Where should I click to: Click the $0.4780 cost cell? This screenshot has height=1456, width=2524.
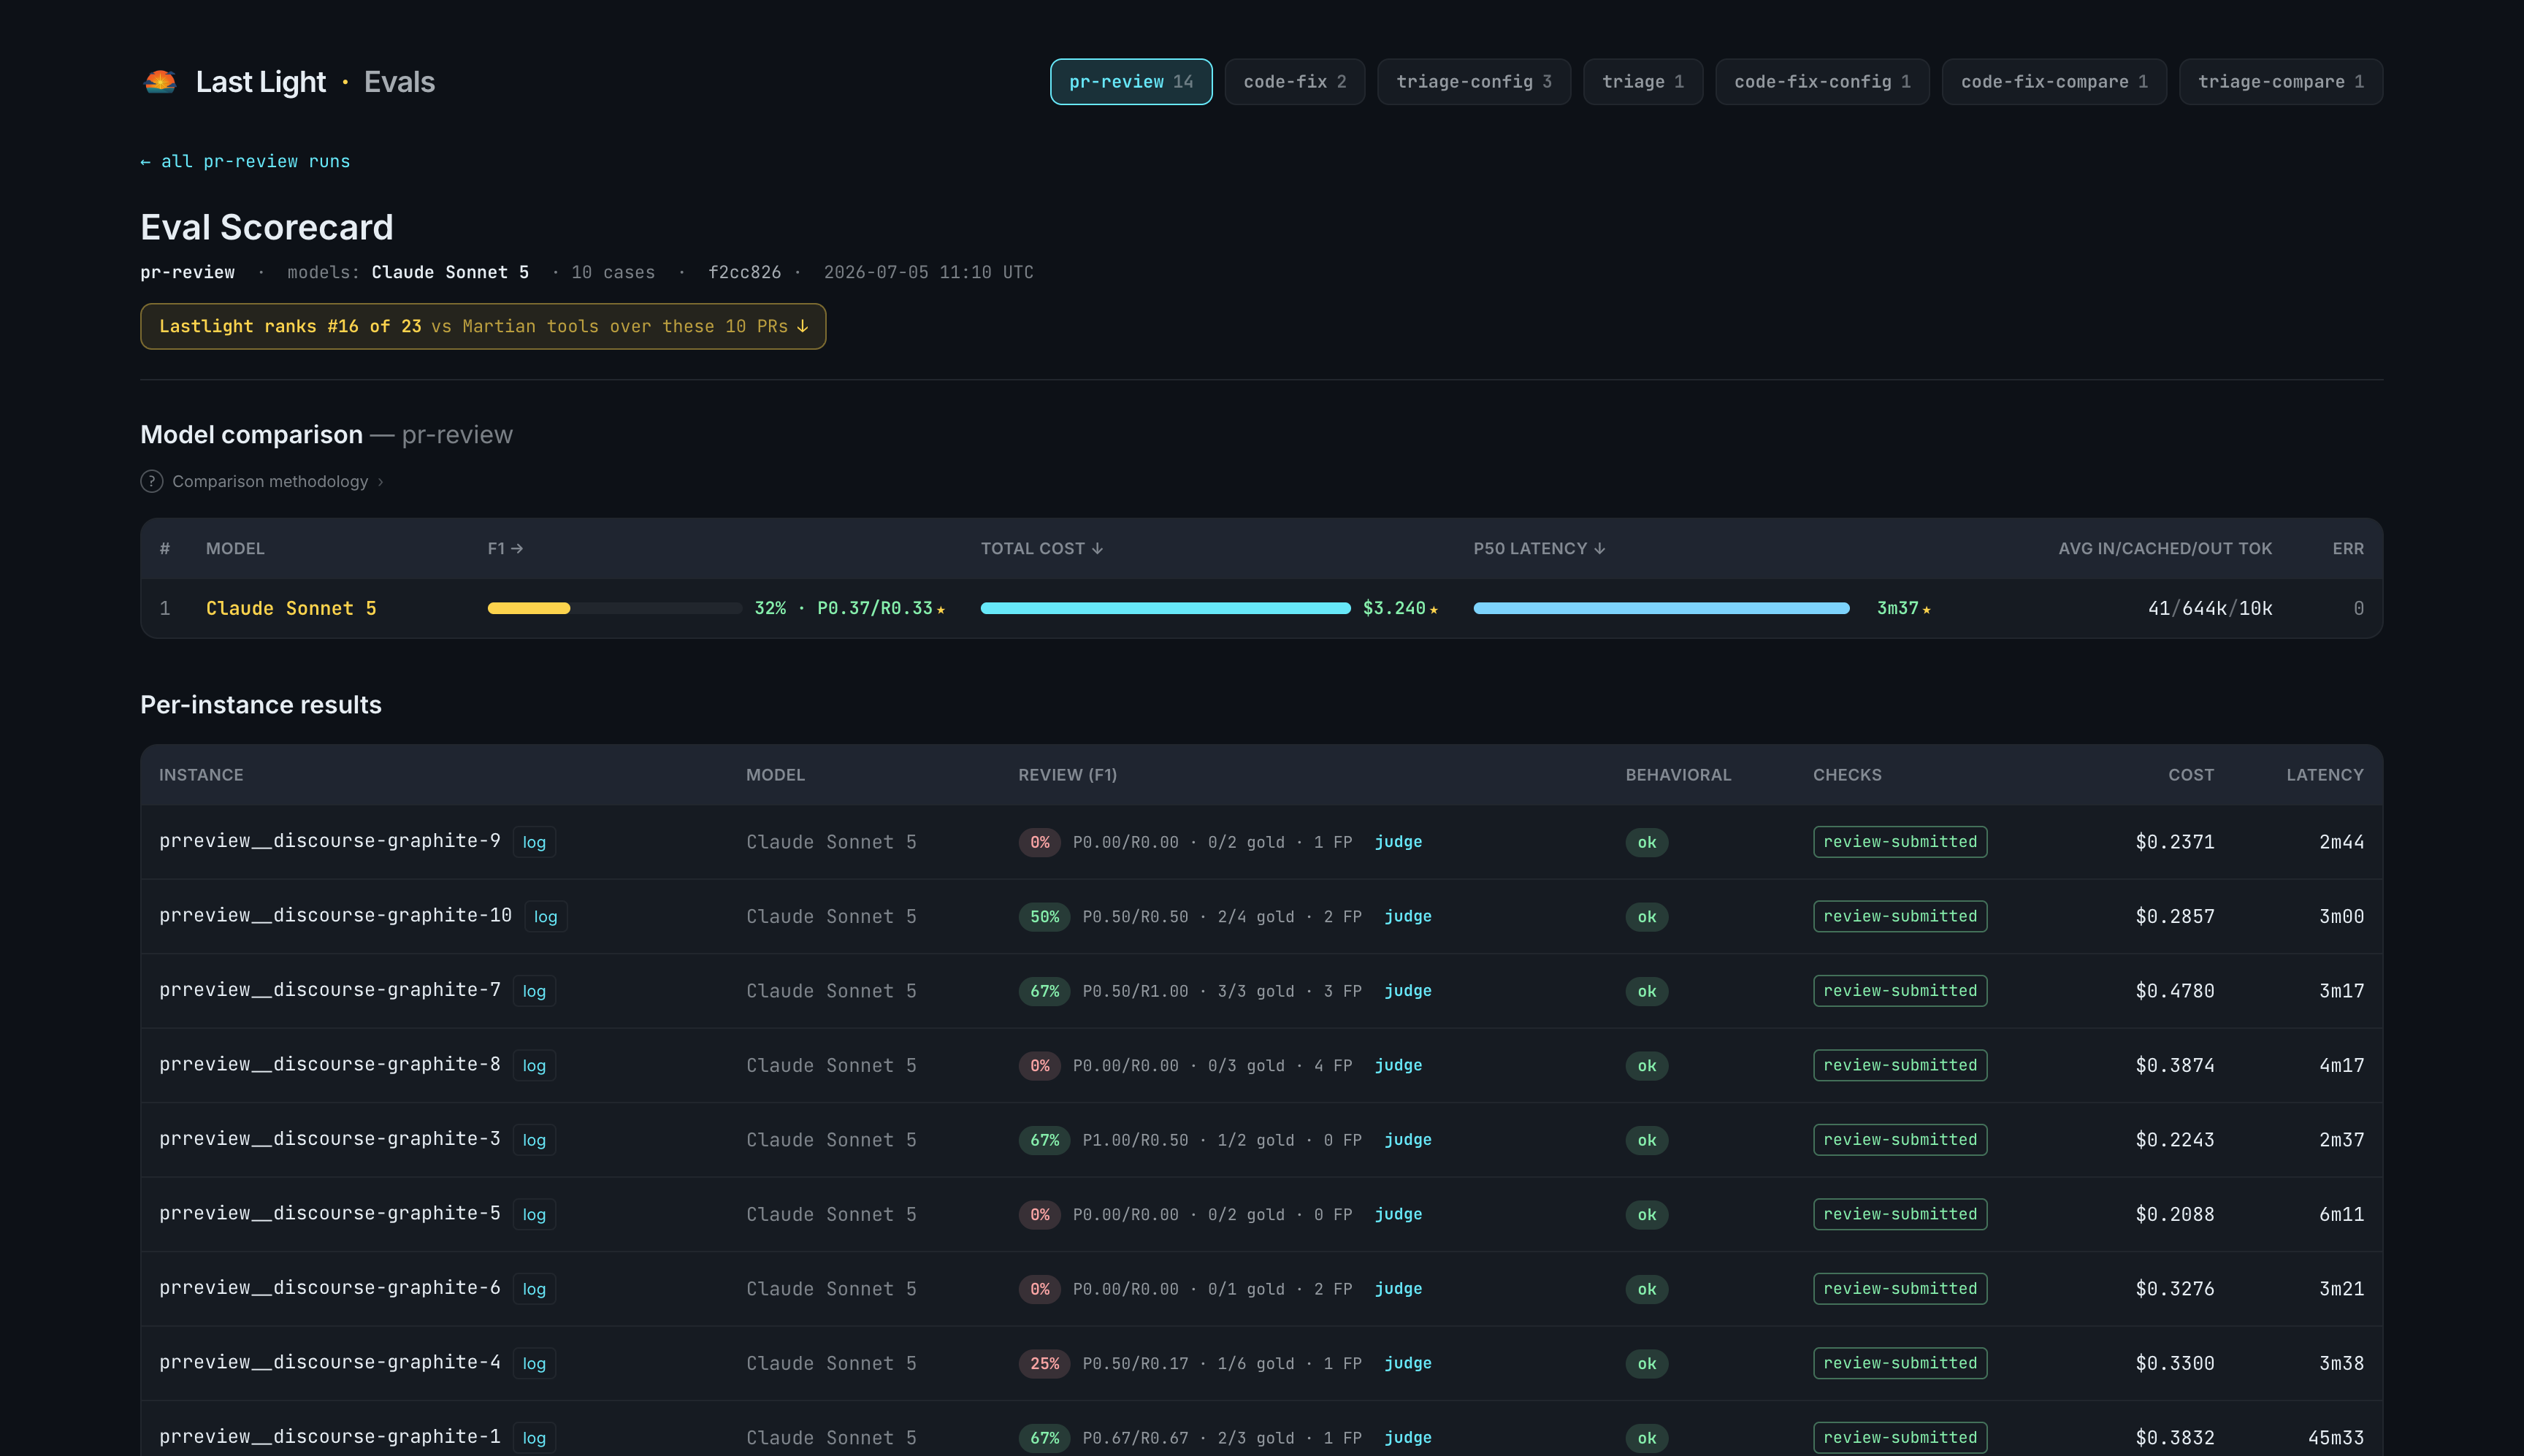(2174, 991)
